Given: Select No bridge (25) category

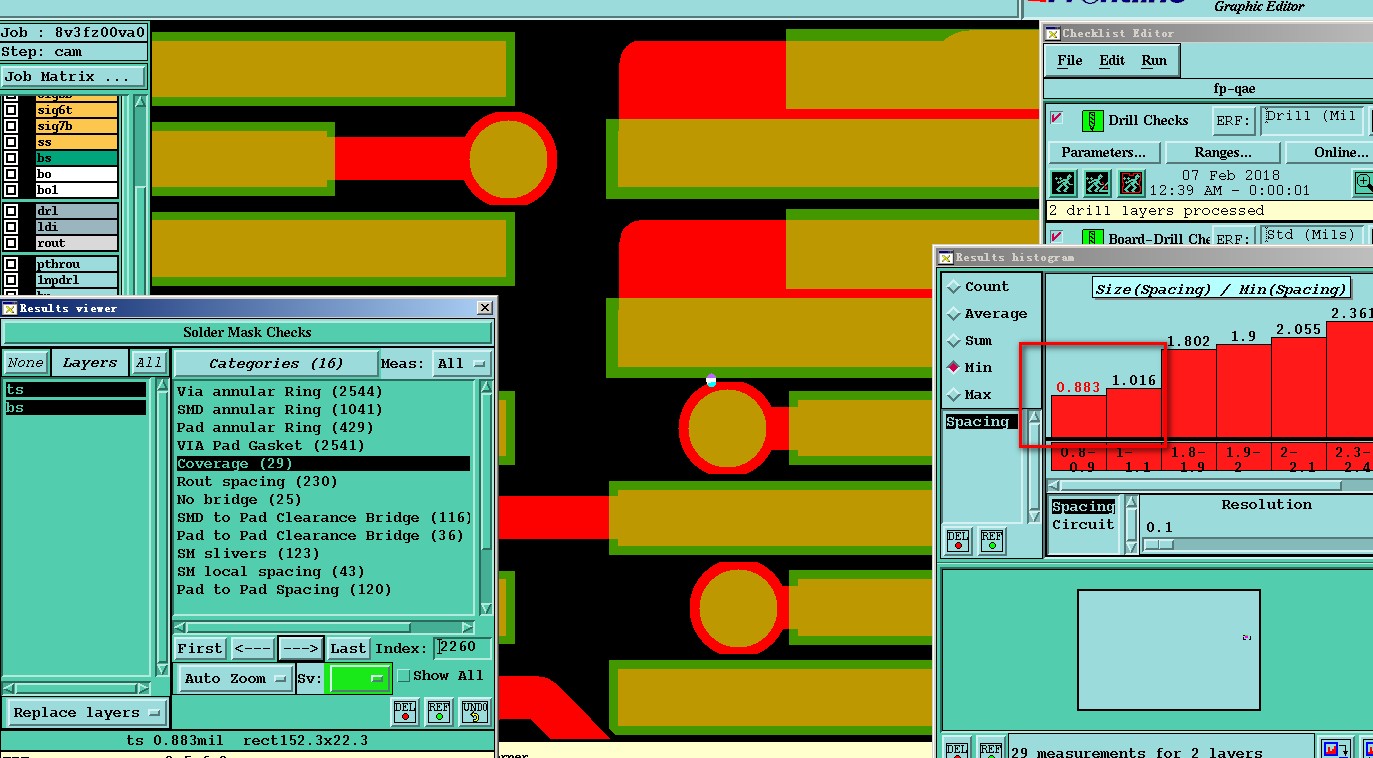Looking at the screenshot, I should pyautogui.click(x=323, y=500).
